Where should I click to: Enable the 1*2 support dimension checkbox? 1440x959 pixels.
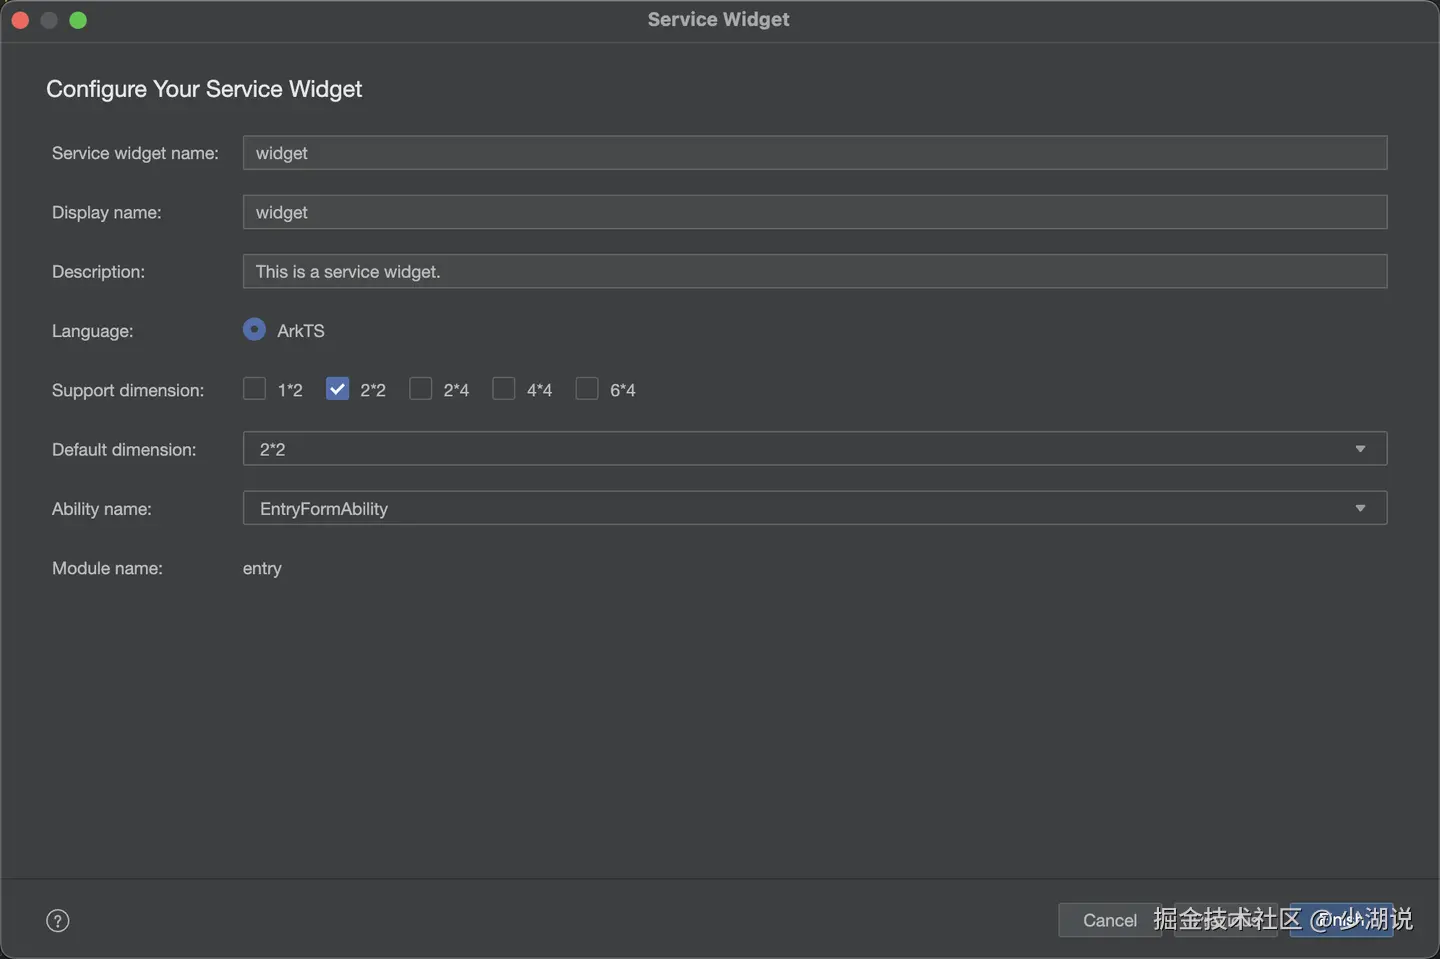coord(255,389)
